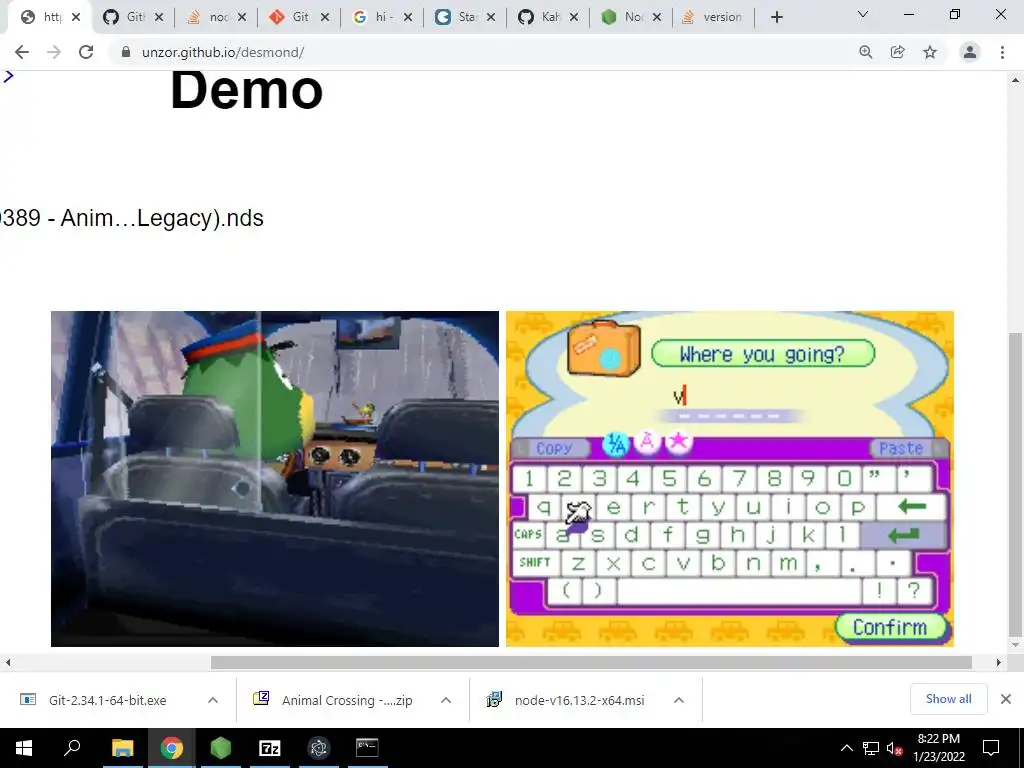Click the space bar on game keyboard
The image size is (1024, 768).
point(739,591)
